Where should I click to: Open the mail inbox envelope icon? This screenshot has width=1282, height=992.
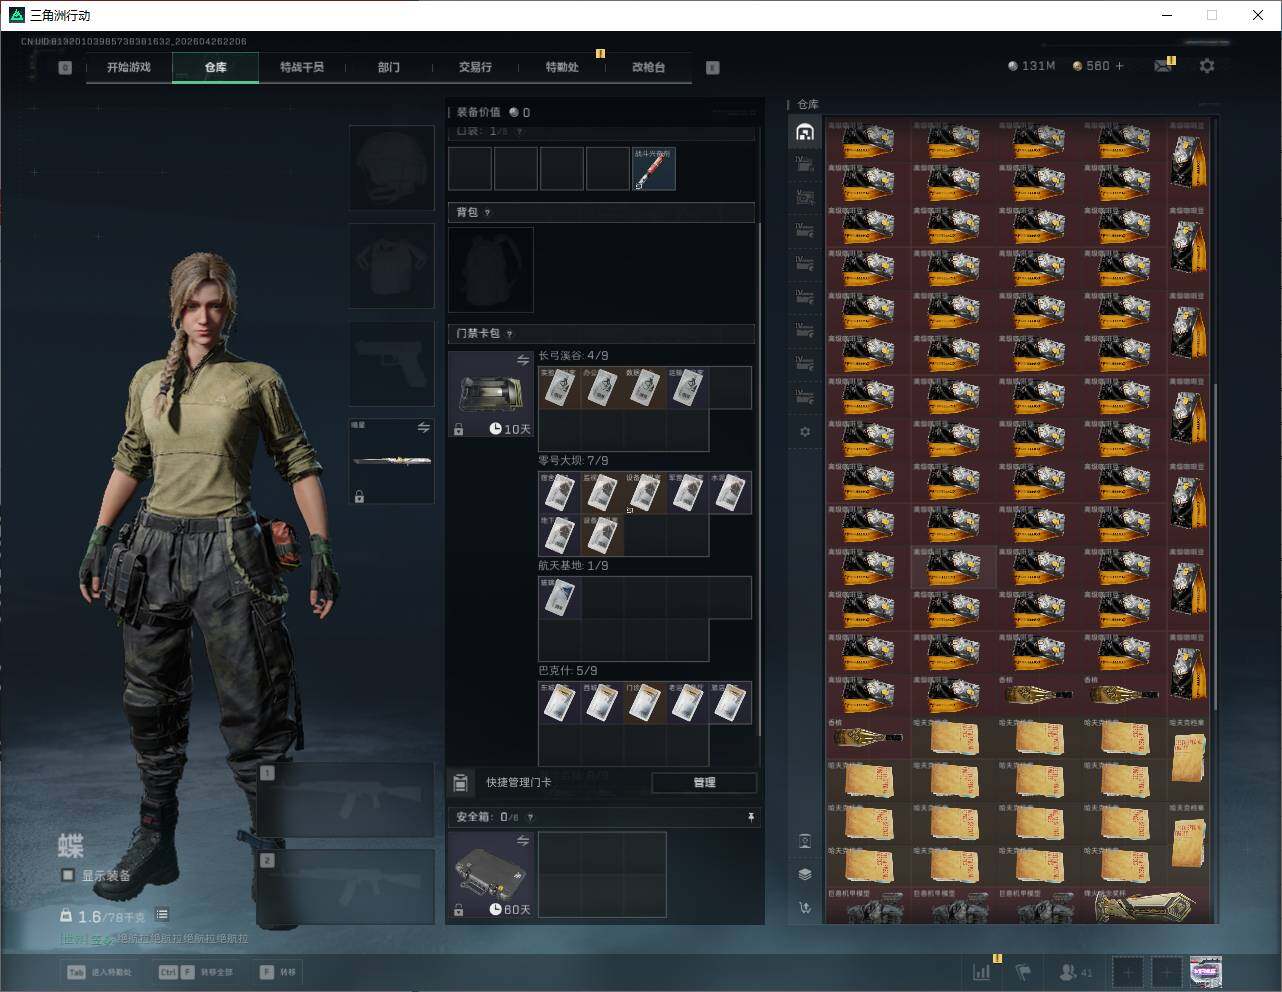point(1162,66)
